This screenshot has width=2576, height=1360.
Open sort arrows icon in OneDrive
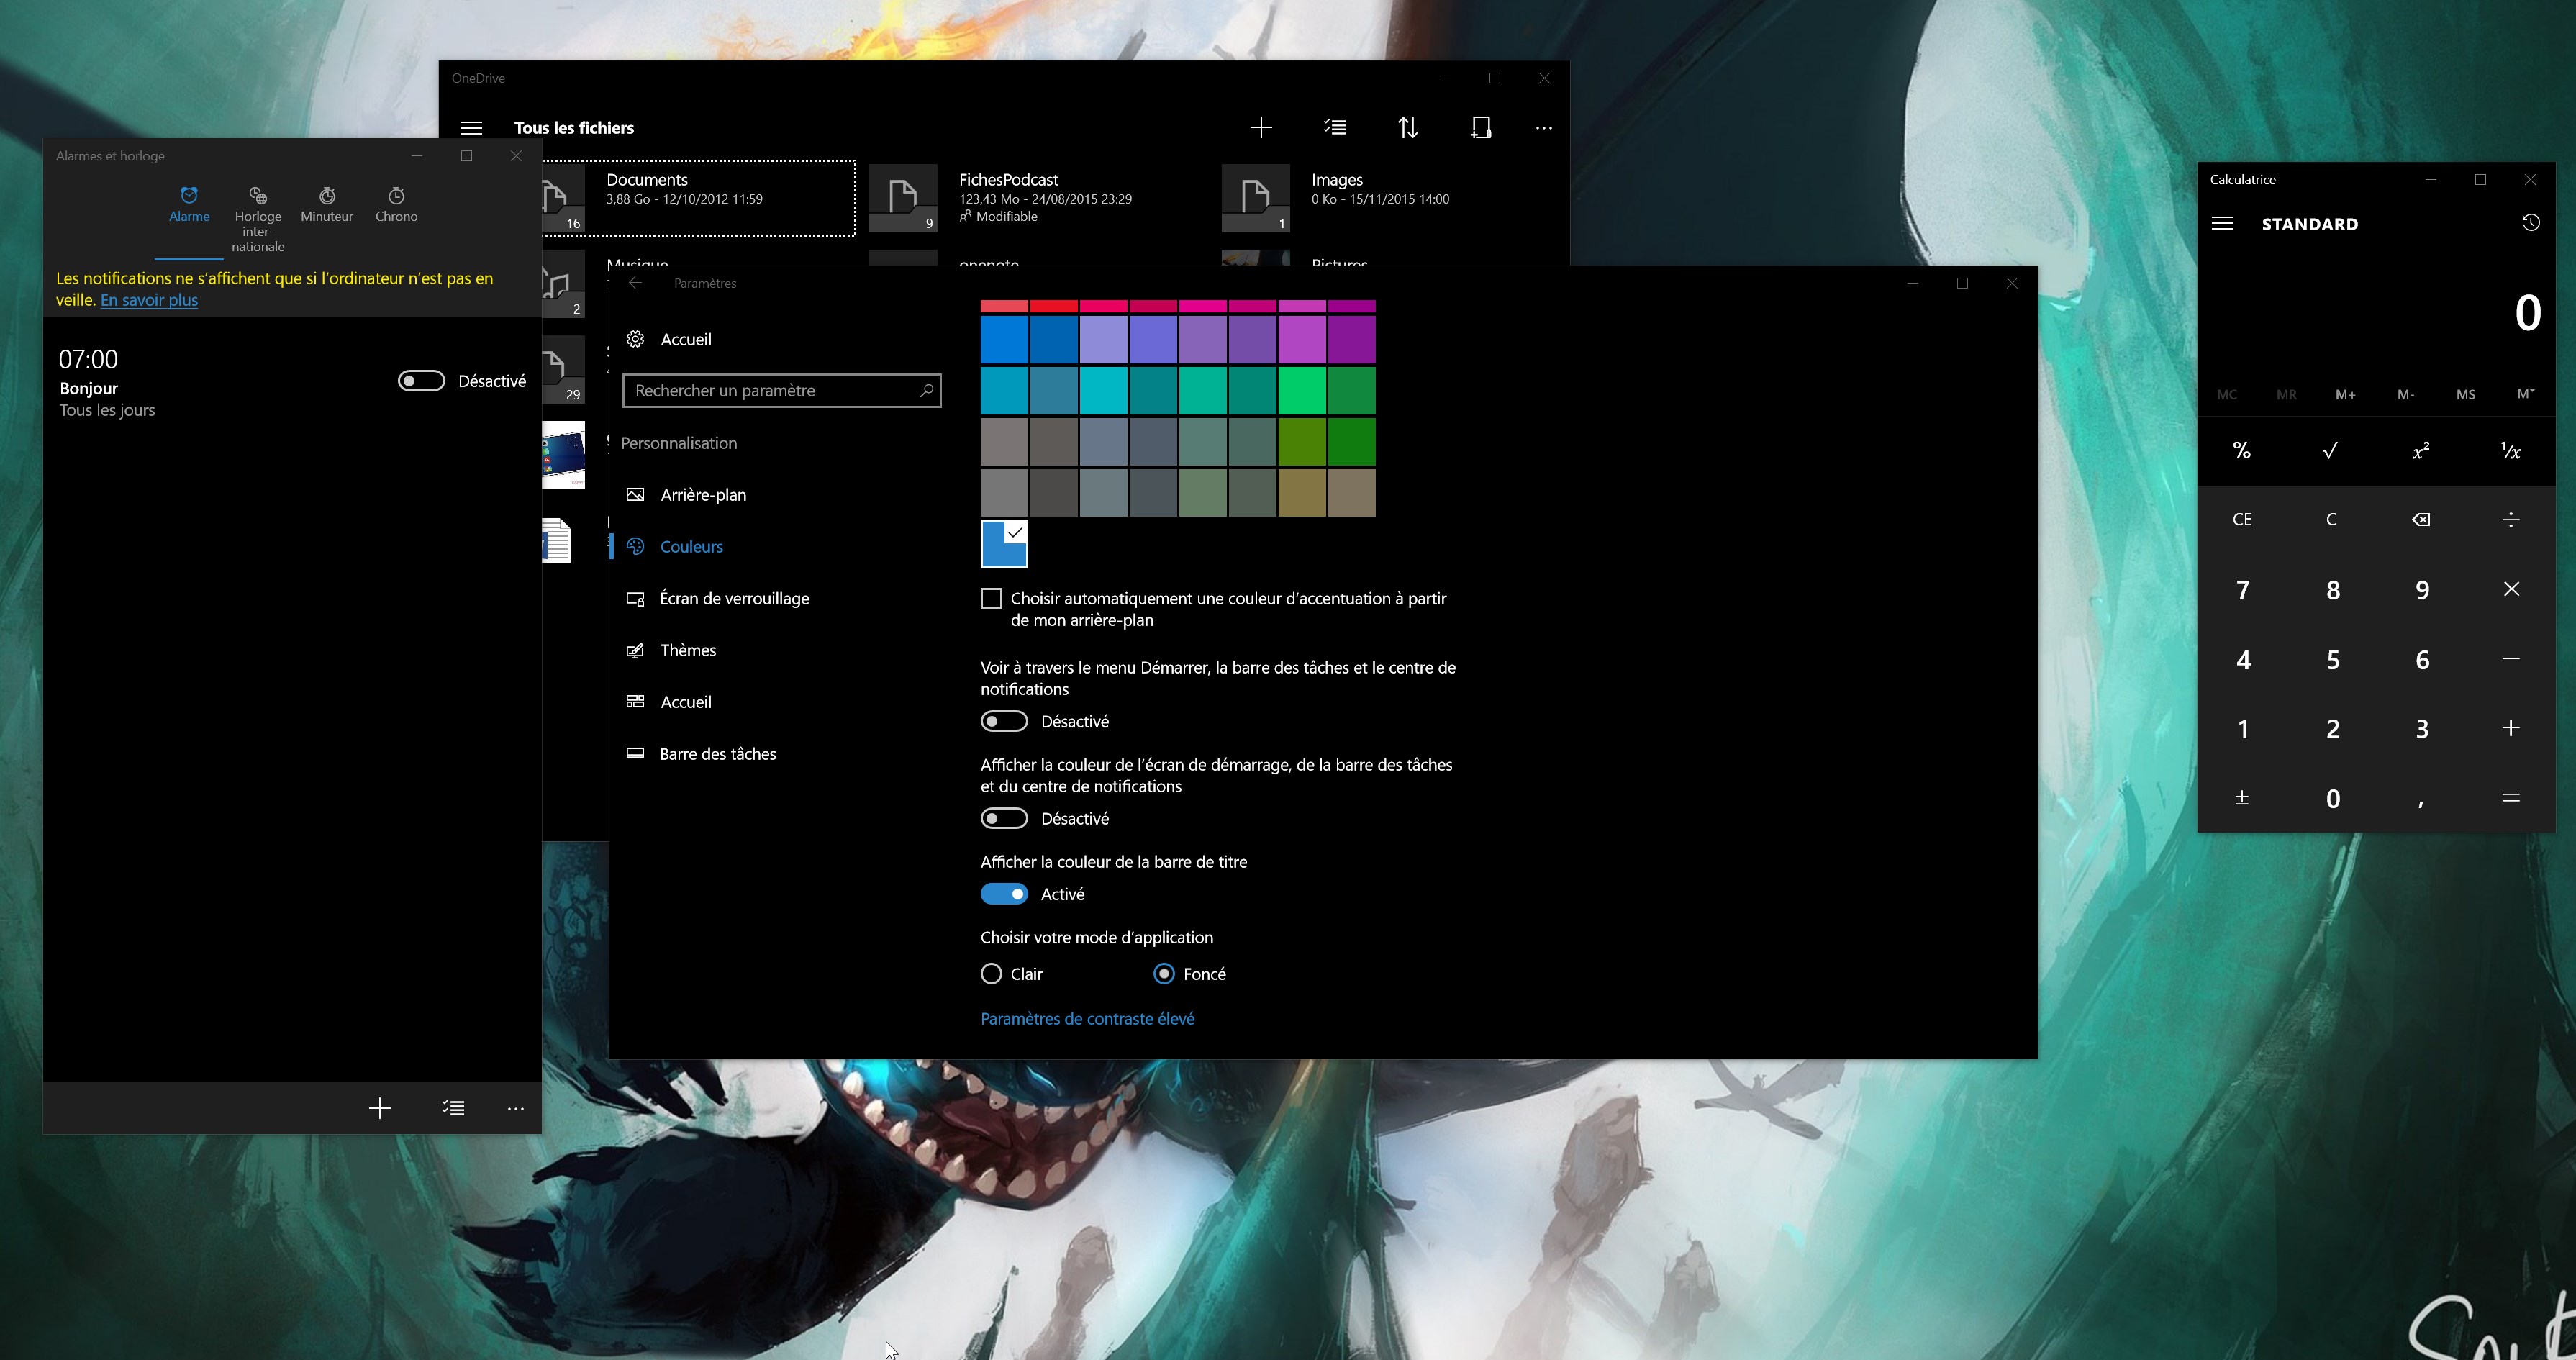[x=1408, y=128]
